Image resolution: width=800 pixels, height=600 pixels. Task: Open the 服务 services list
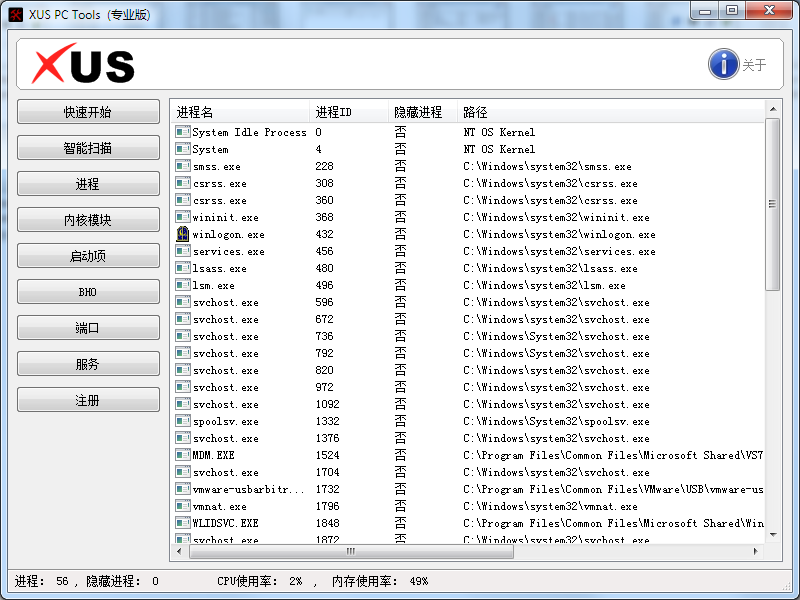(88, 364)
